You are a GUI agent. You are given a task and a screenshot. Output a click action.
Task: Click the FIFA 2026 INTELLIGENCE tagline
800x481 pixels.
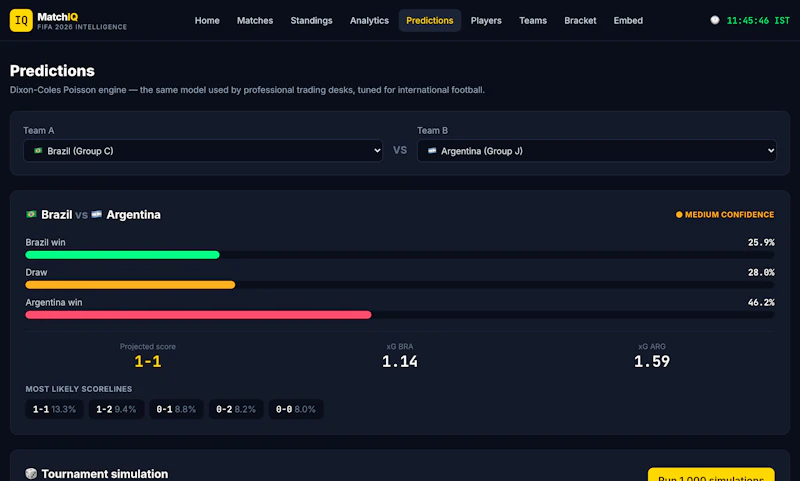82,27
